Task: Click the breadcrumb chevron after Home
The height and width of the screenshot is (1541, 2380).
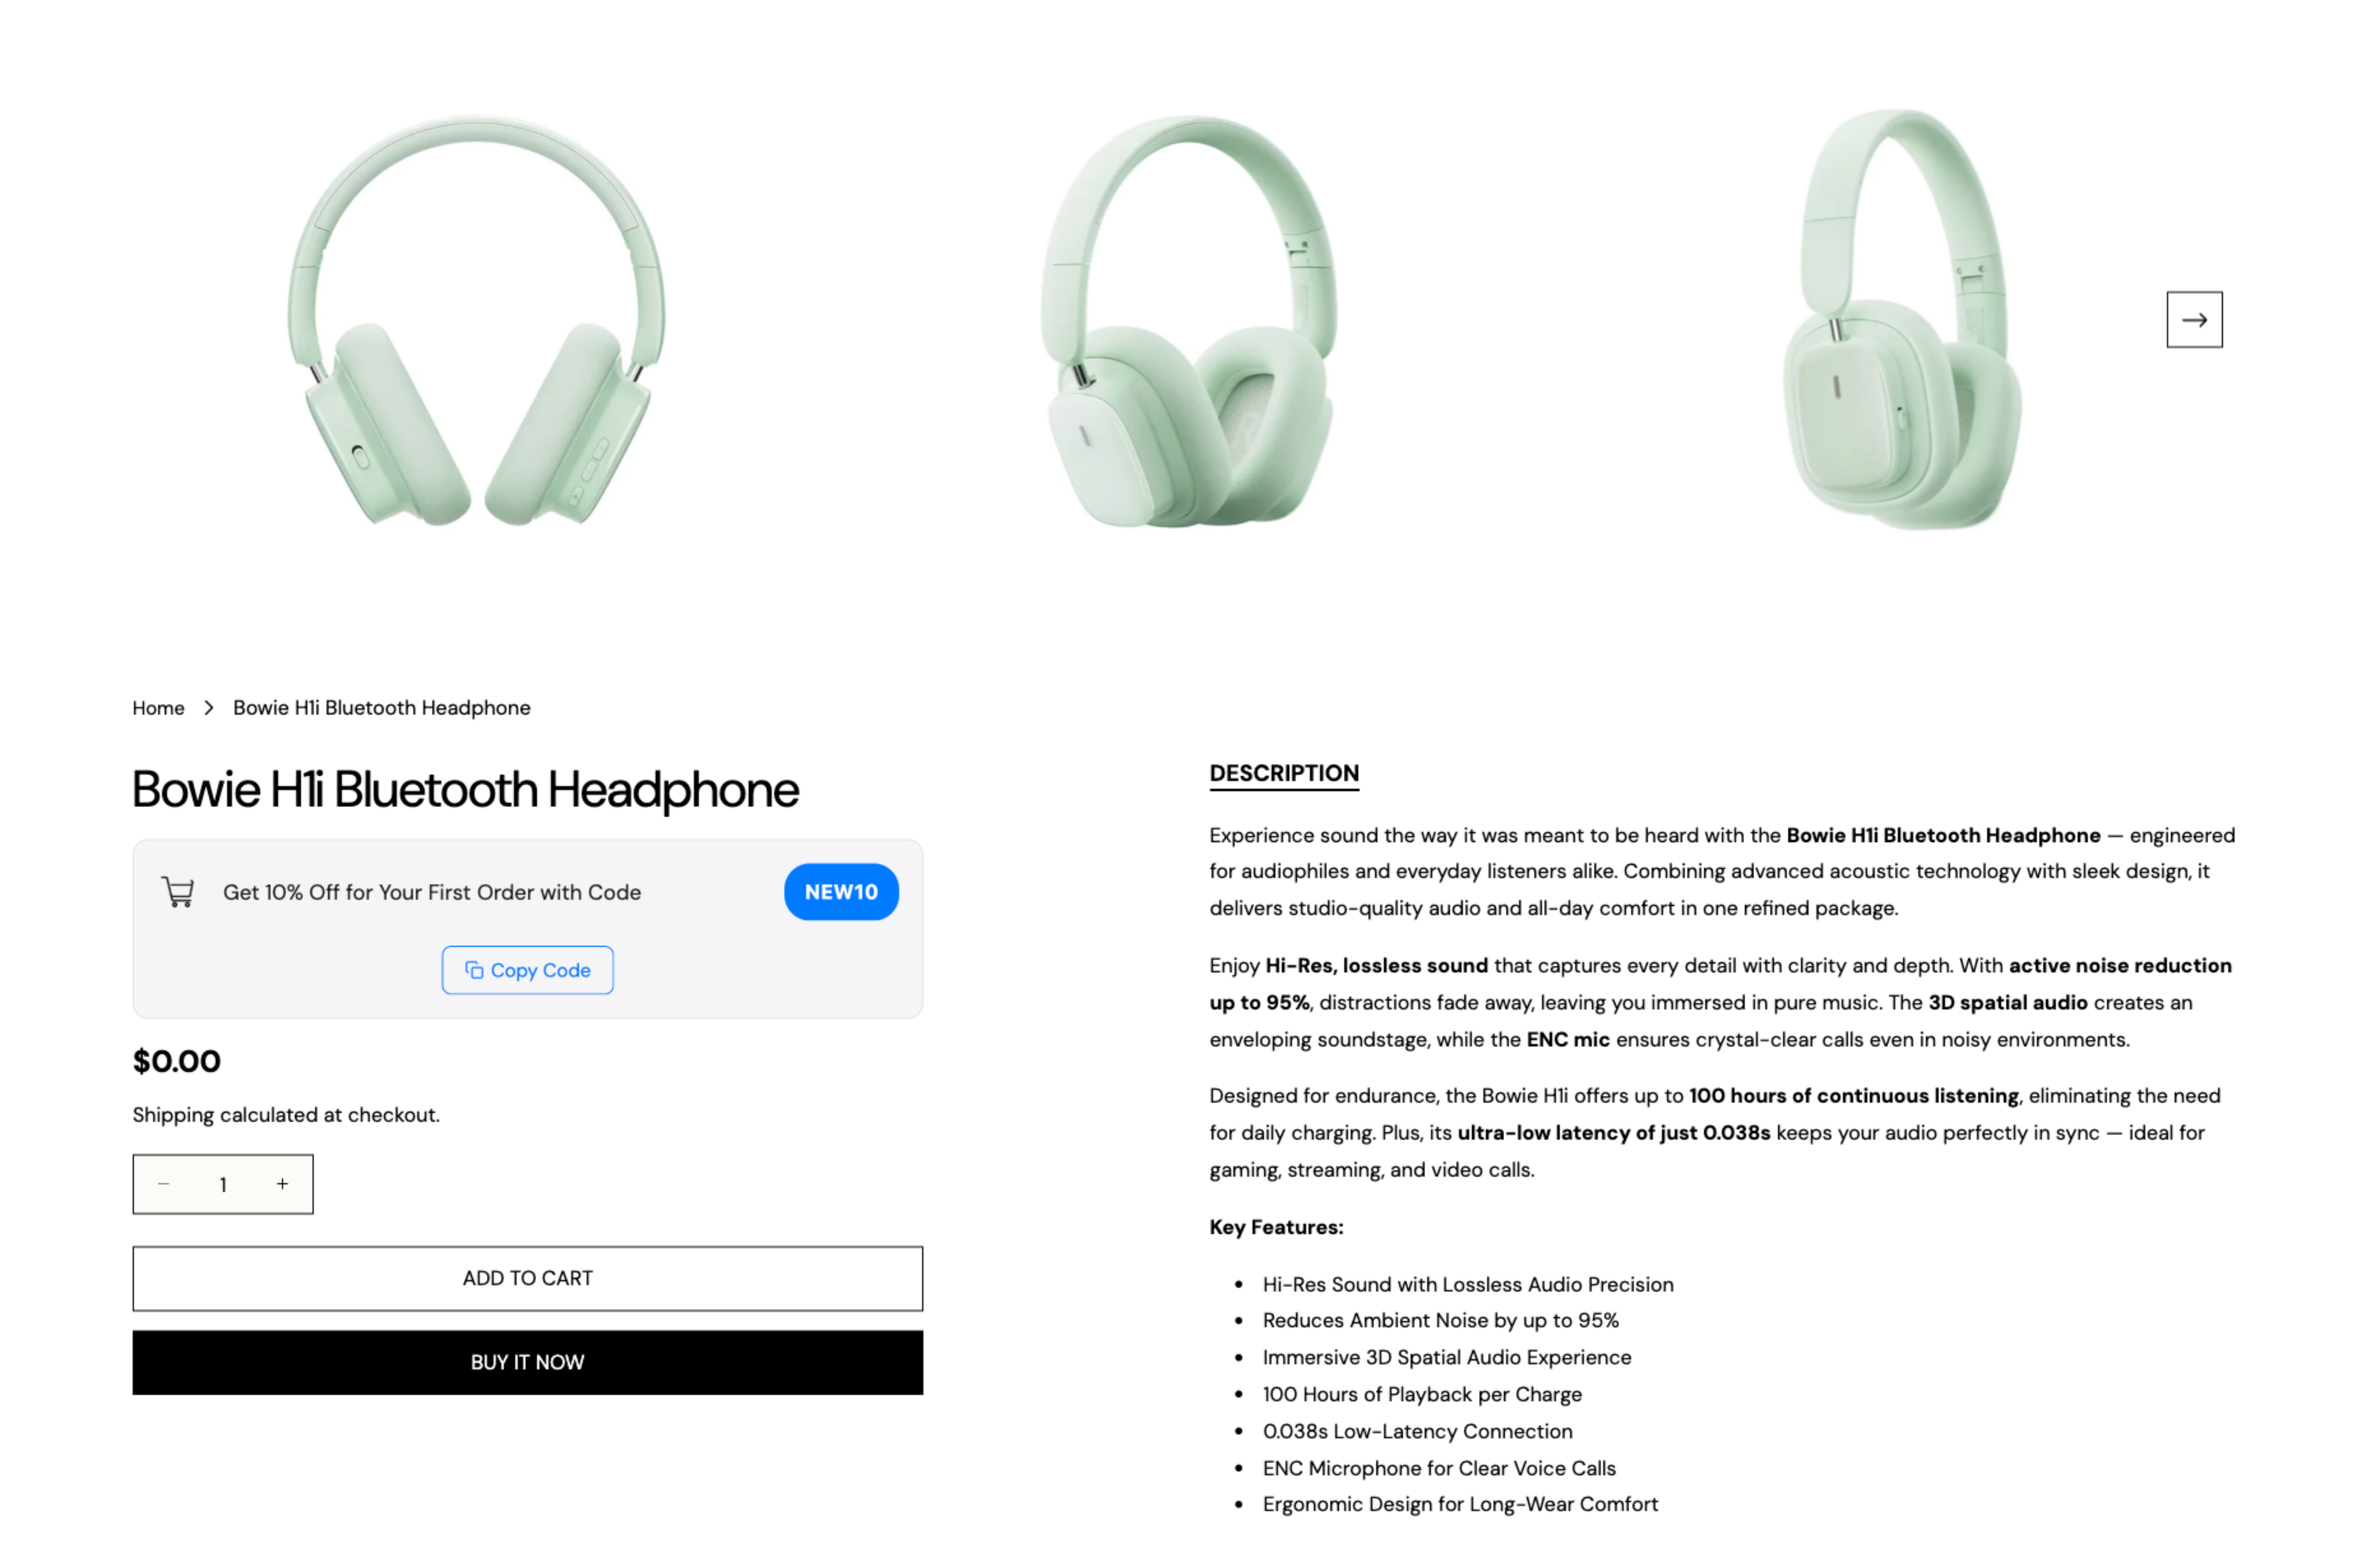Action: pyautogui.click(x=209, y=708)
